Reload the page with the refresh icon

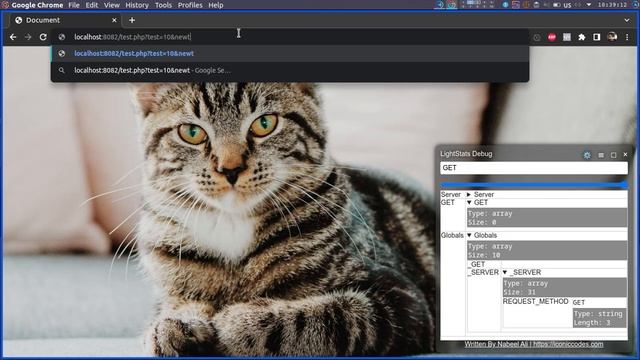click(x=43, y=37)
